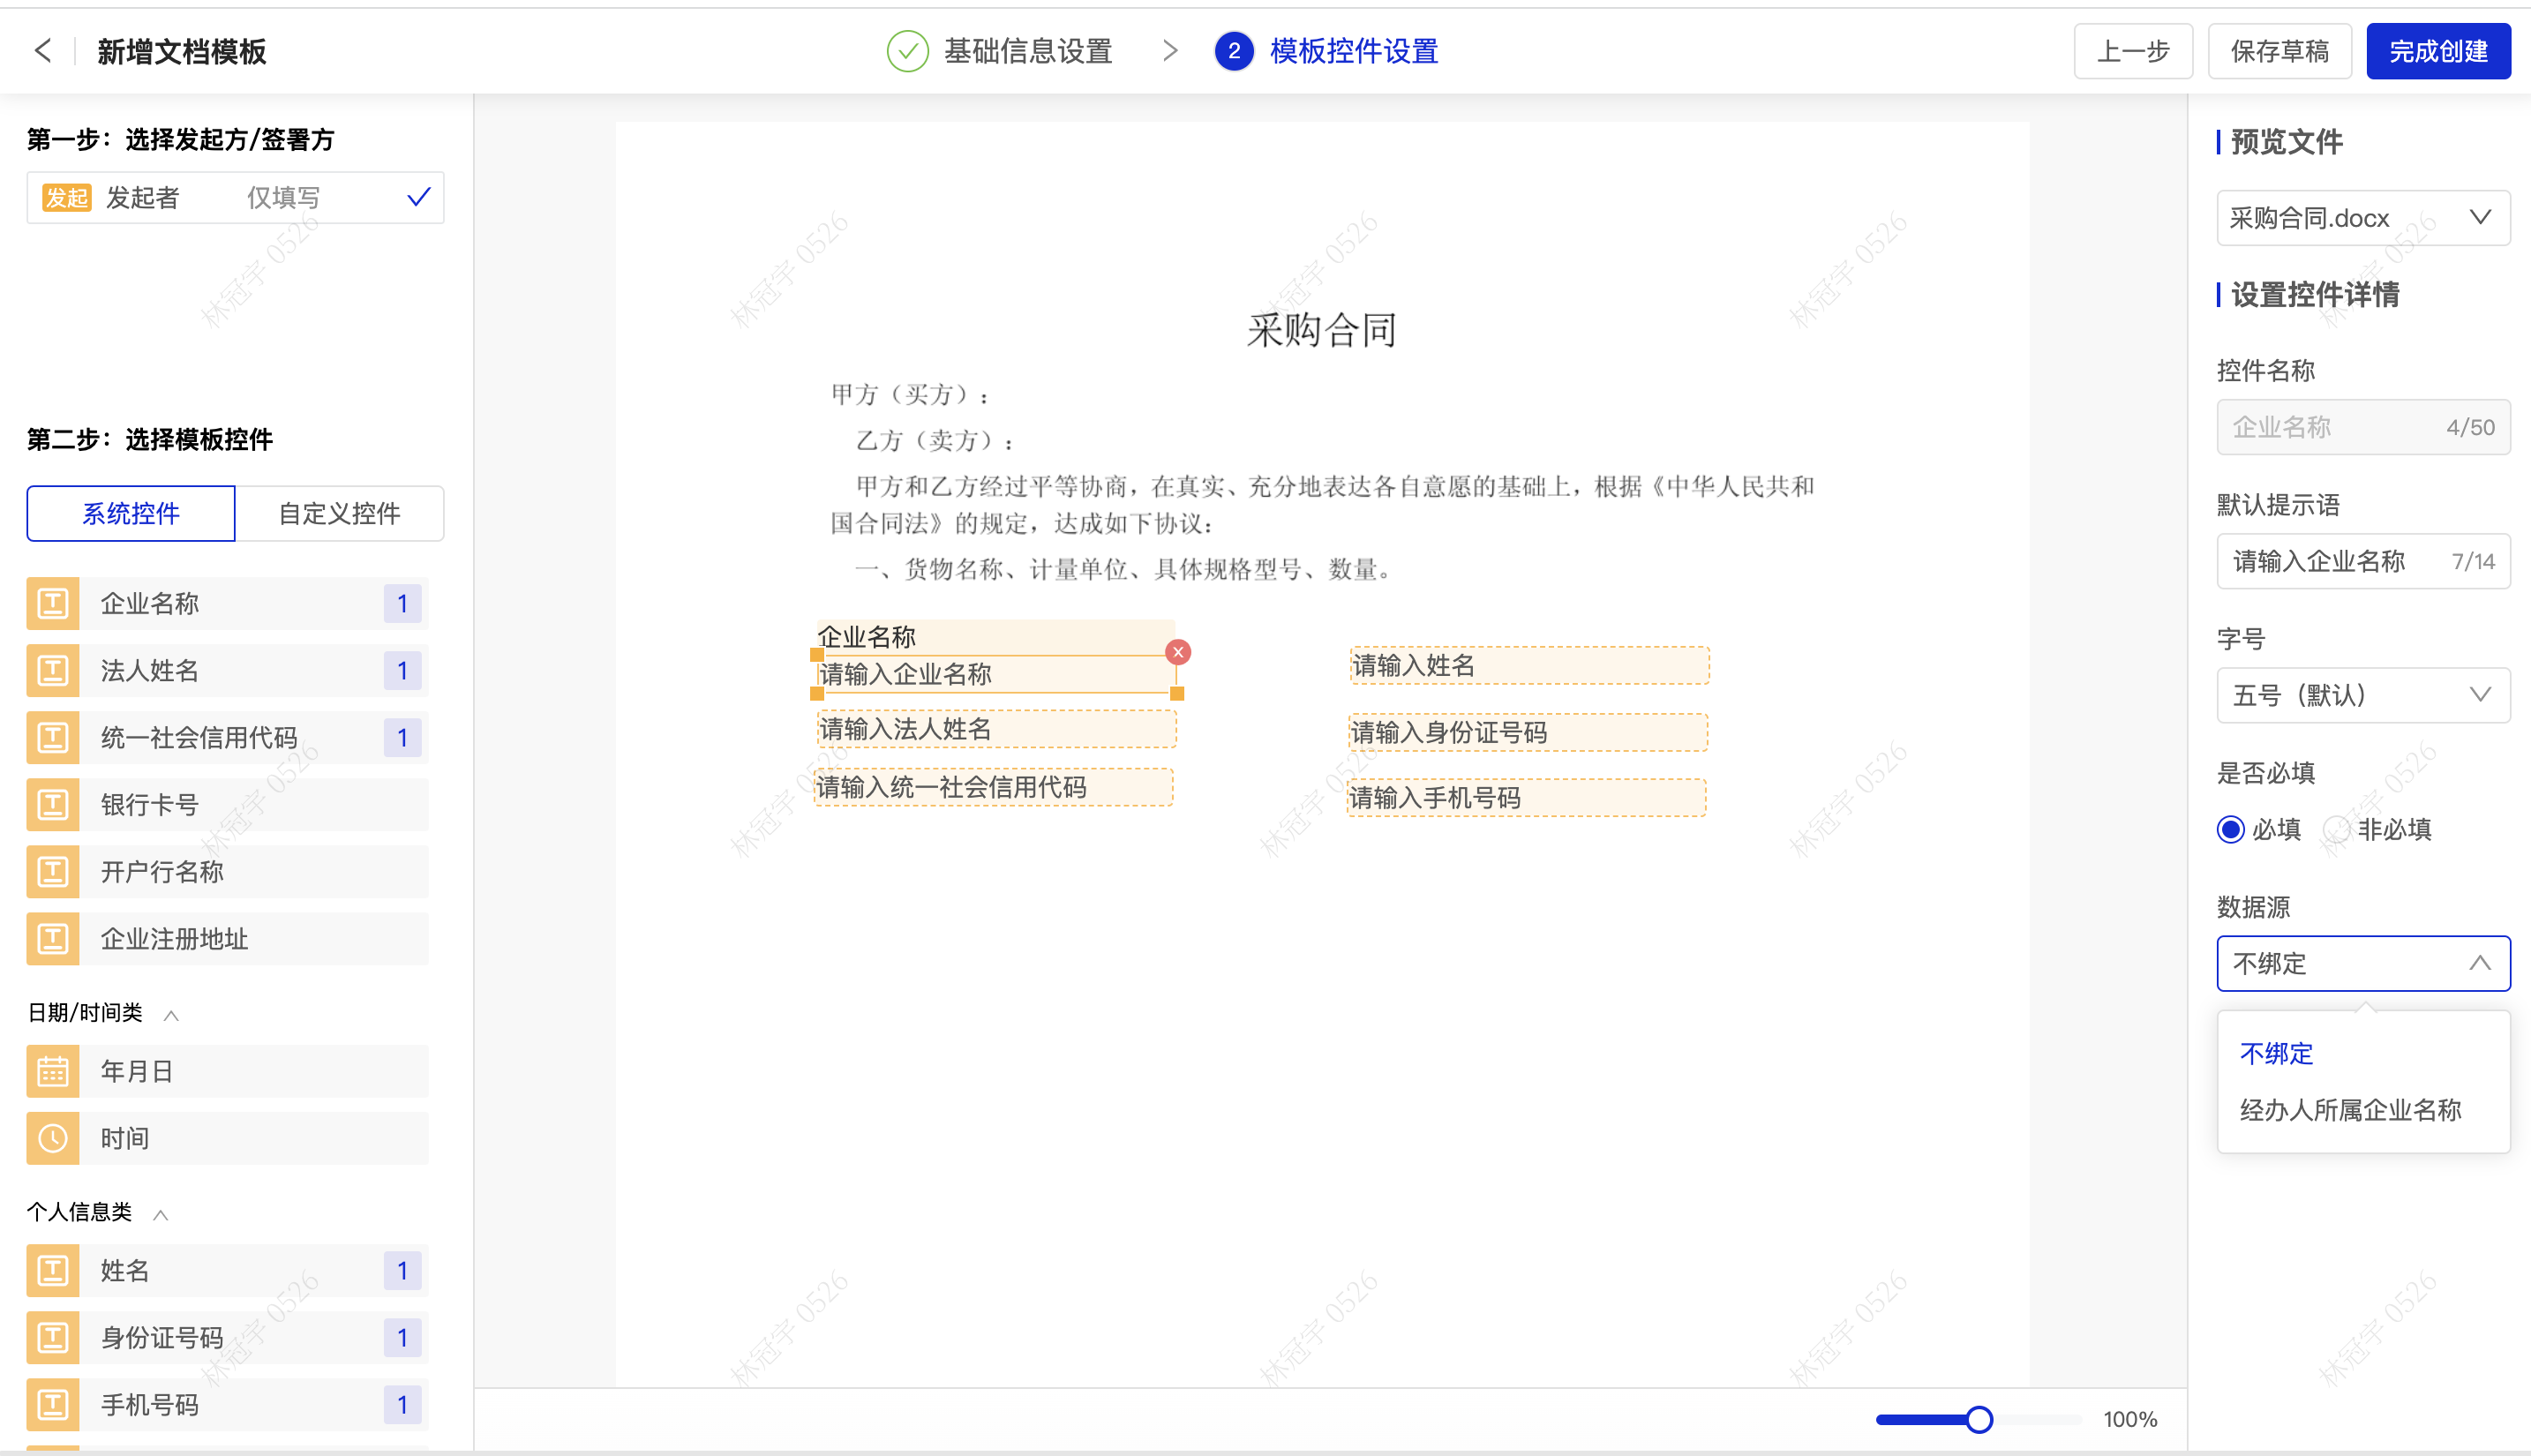The image size is (2531, 1456).
Task: Click the green check icon at 基础信息设置
Action: [907, 51]
